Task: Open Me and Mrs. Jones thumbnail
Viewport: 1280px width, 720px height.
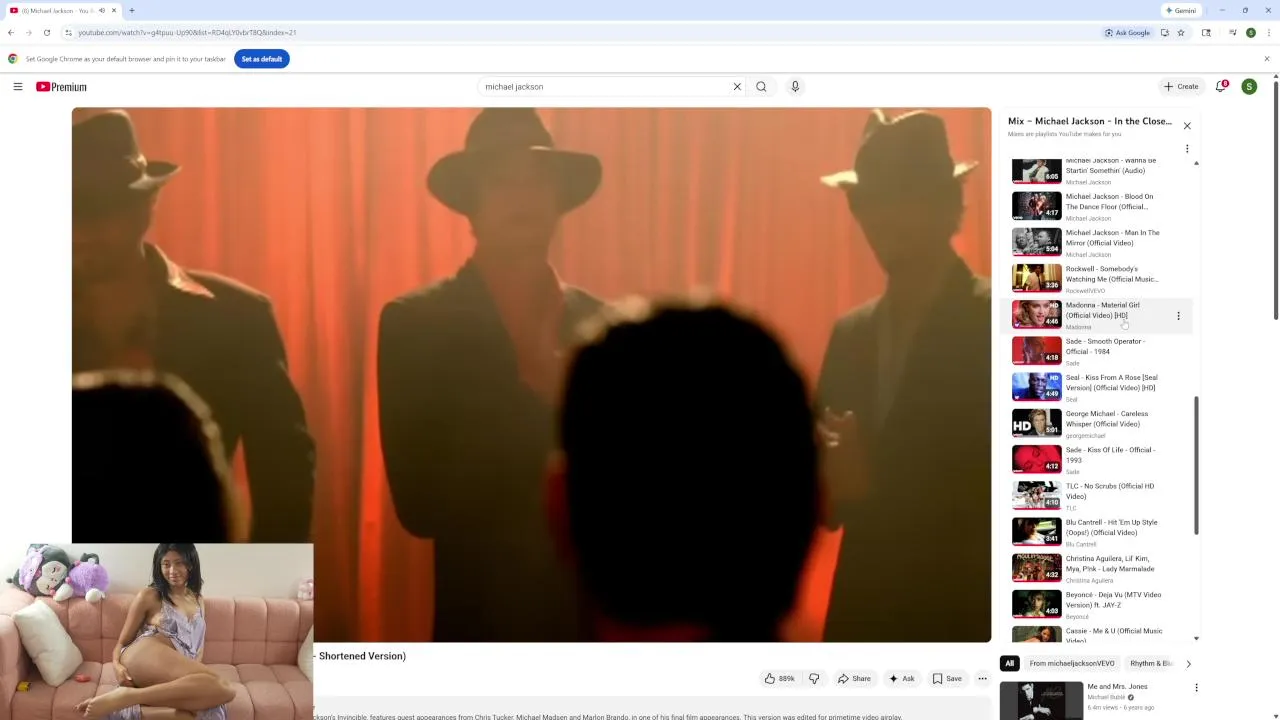Action: coord(1041,700)
